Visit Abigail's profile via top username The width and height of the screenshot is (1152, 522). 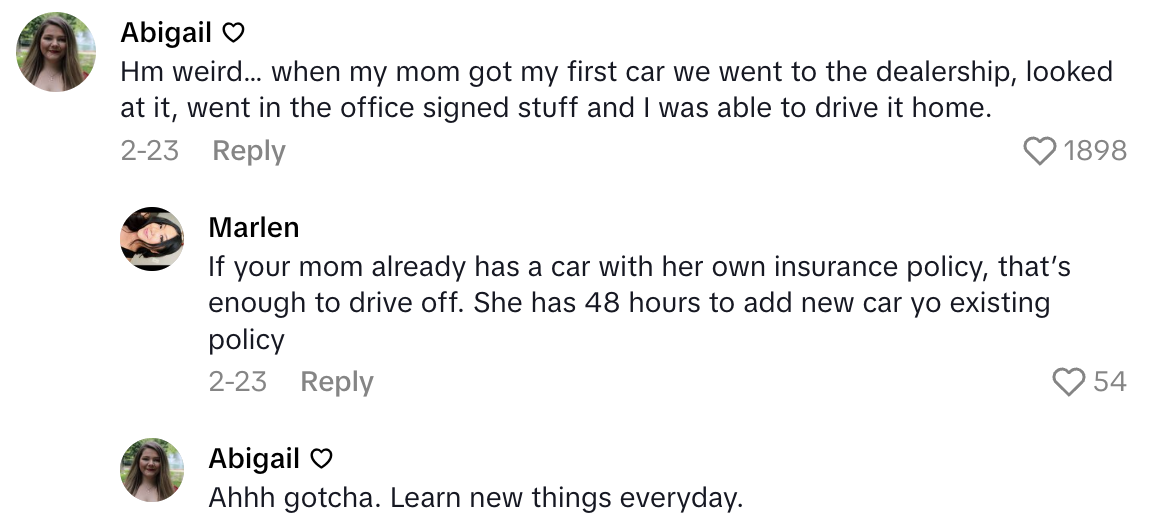pos(166,32)
